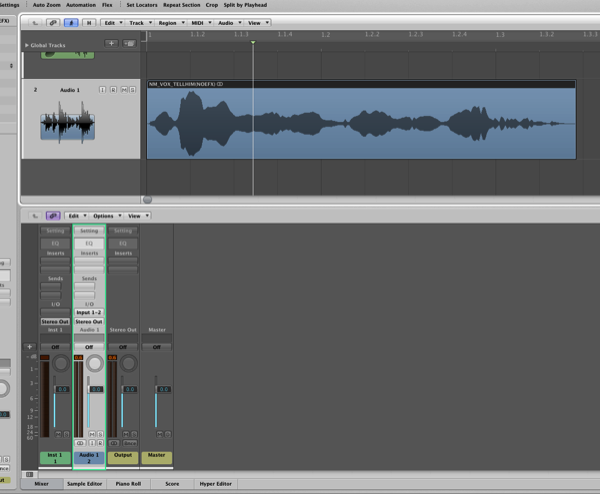Click the Audio 1 channel volume fader
This screenshot has height=494, width=600.
point(89,390)
